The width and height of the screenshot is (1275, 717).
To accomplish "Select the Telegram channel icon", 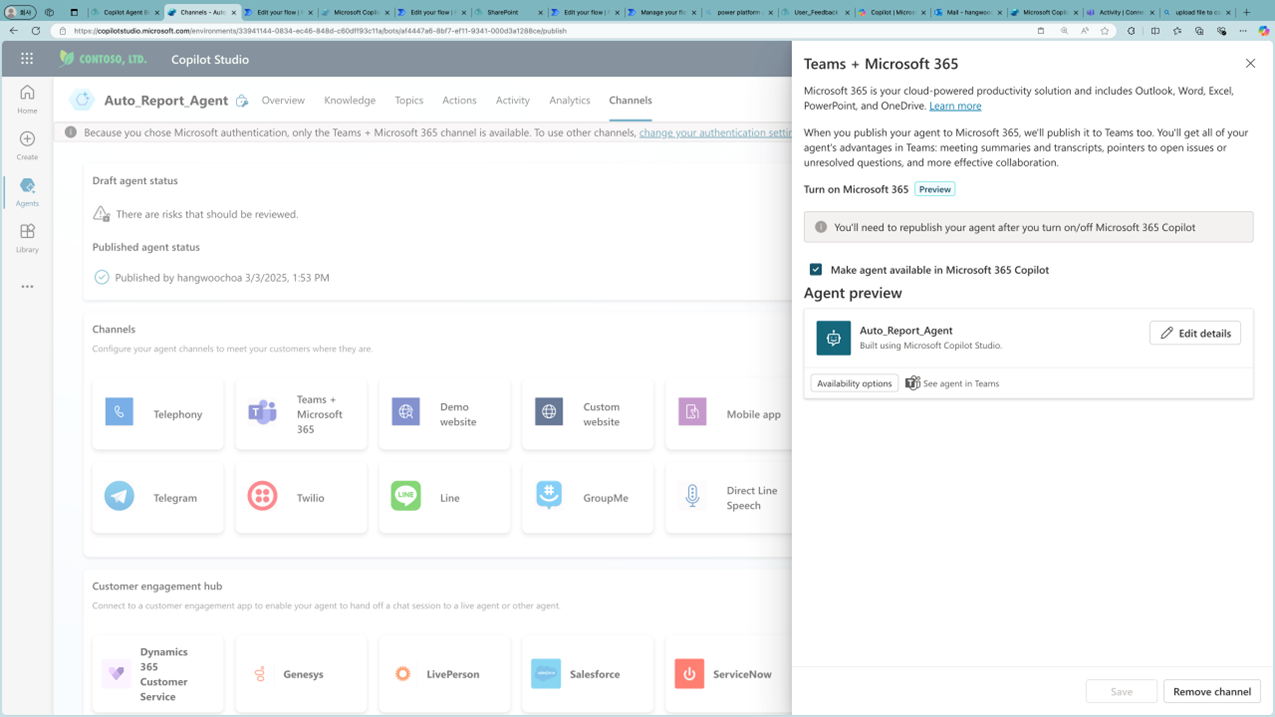I will (119, 496).
